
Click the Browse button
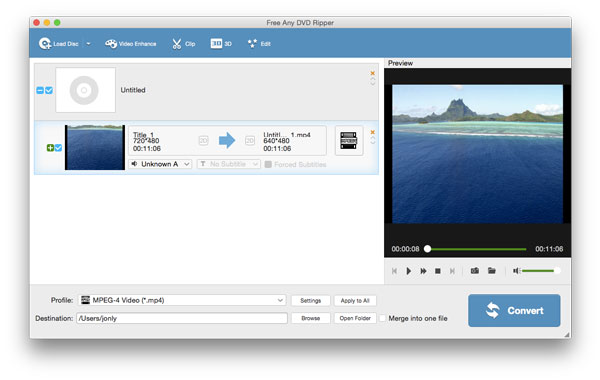coord(310,318)
